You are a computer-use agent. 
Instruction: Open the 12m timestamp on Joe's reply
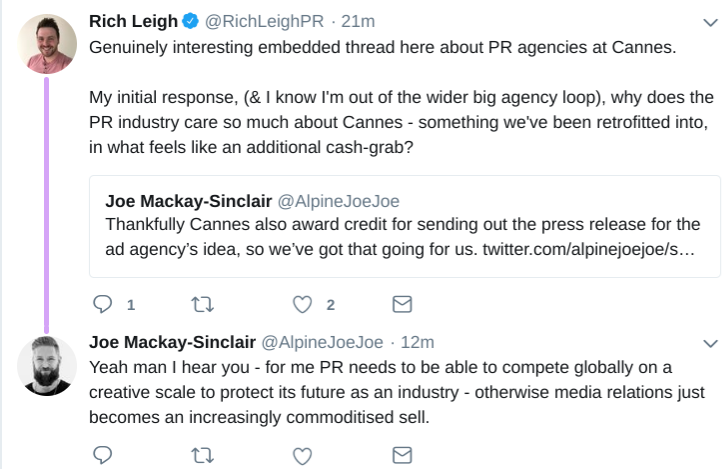[x=414, y=342]
